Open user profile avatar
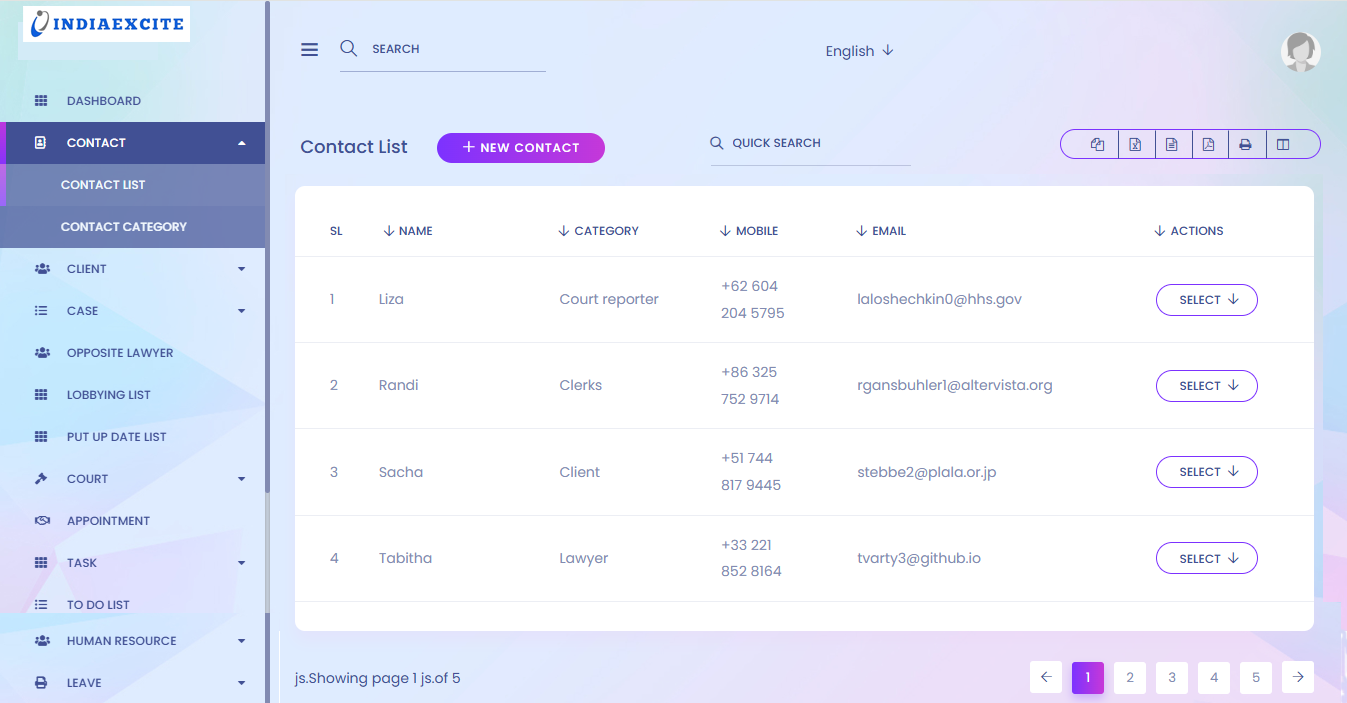 (x=1300, y=52)
